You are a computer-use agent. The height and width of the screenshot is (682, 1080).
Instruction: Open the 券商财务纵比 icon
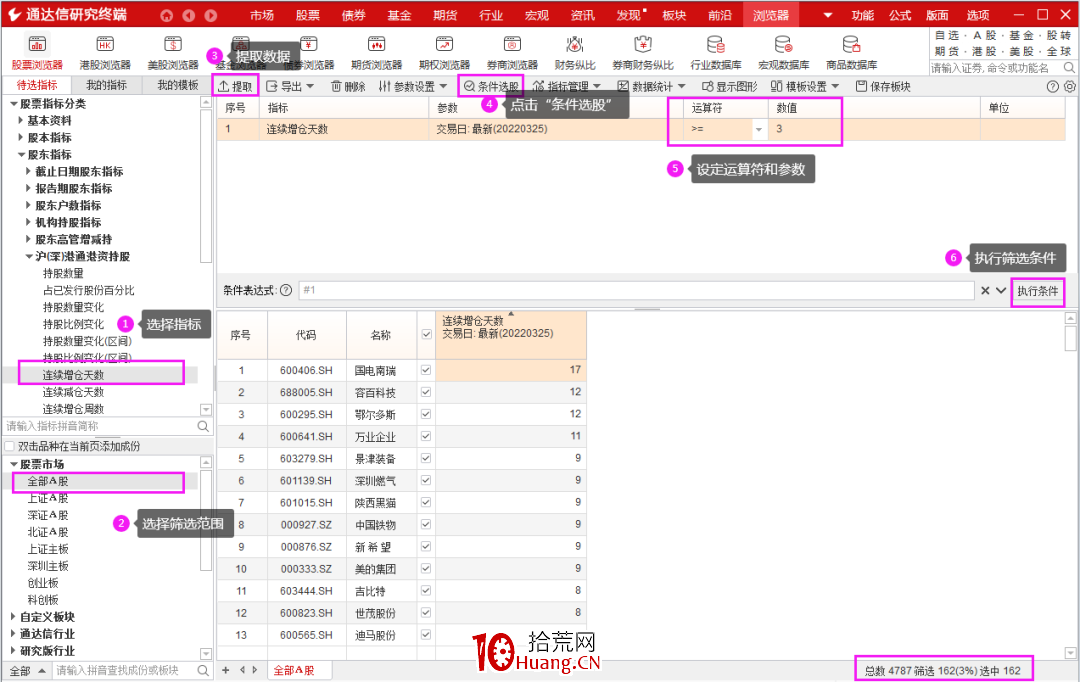point(643,53)
